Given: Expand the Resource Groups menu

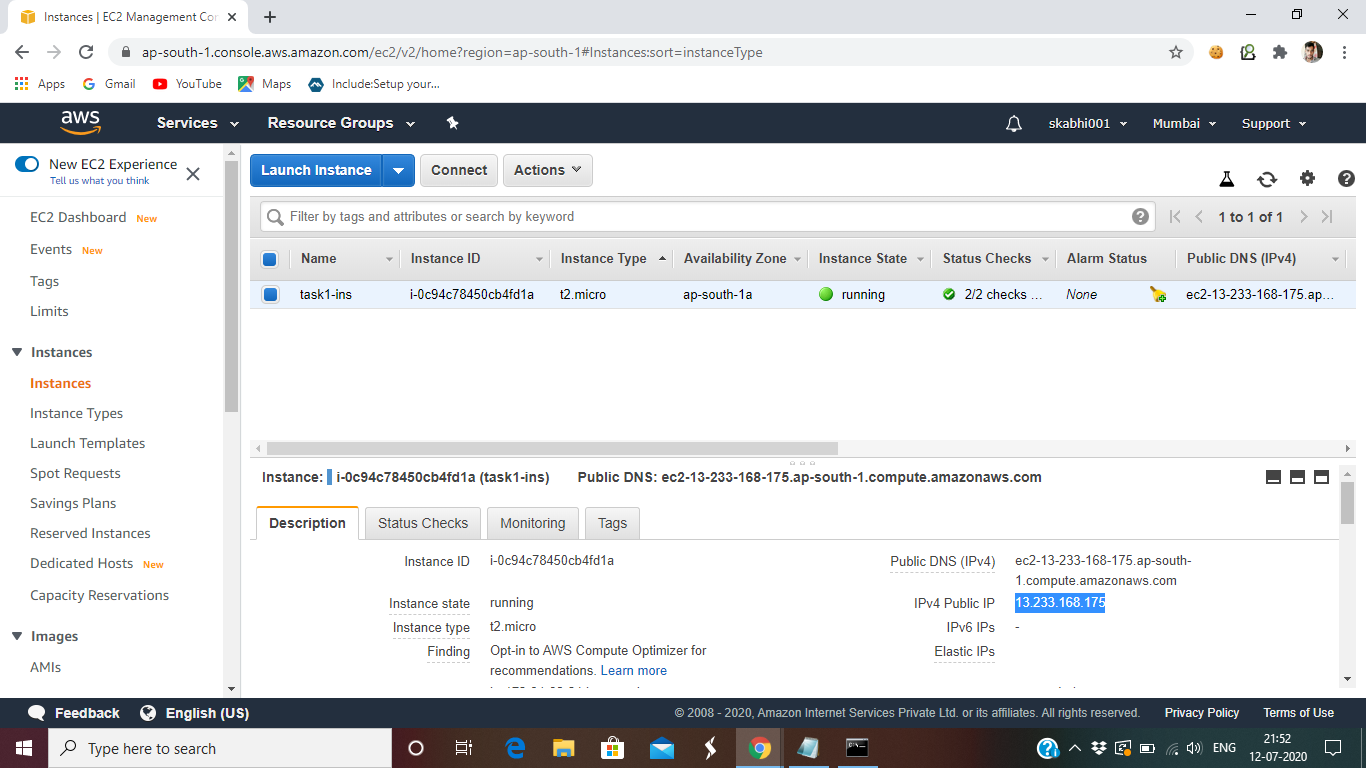Looking at the screenshot, I should (x=343, y=123).
